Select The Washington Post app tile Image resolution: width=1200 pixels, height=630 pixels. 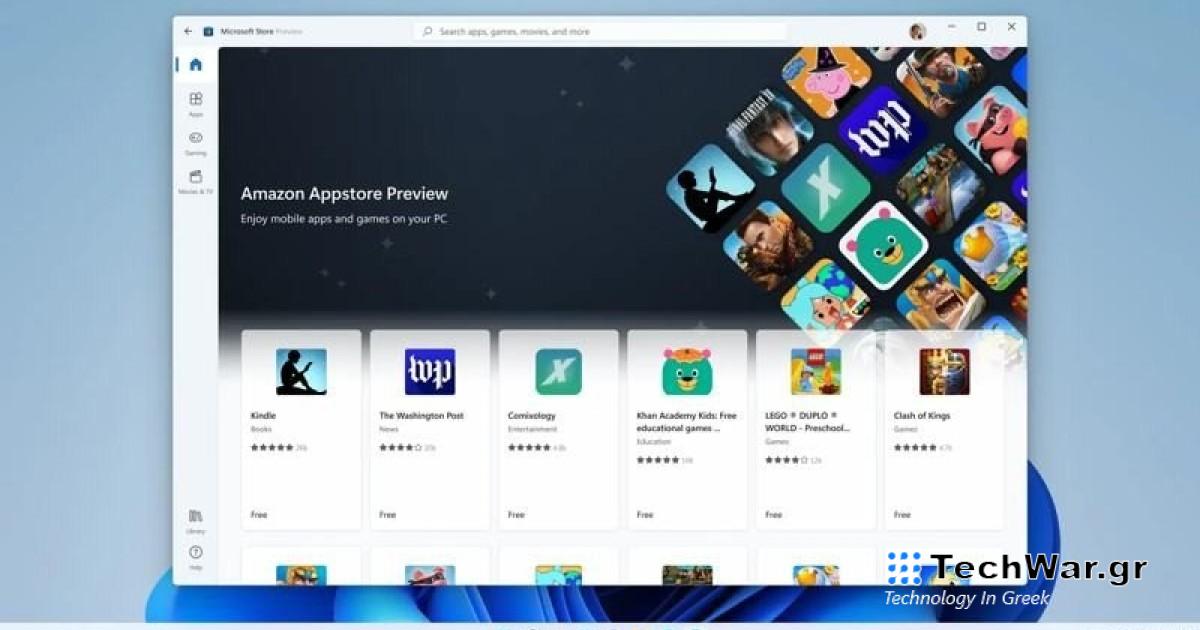coord(429,372)
